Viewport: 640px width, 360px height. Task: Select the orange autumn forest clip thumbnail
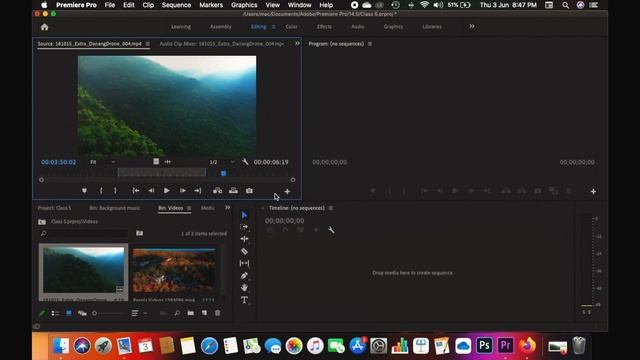coord(174,270)
